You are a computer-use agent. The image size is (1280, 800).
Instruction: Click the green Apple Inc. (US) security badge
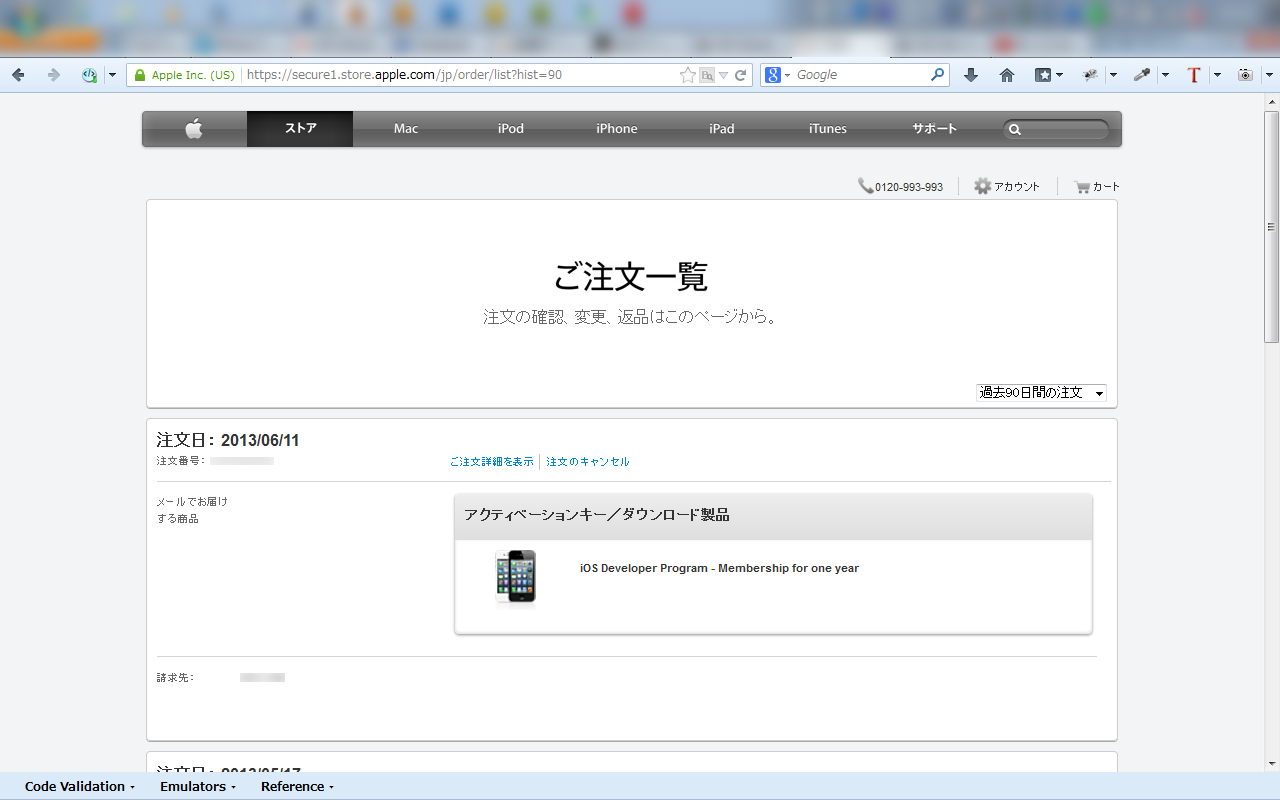[184, 75]
